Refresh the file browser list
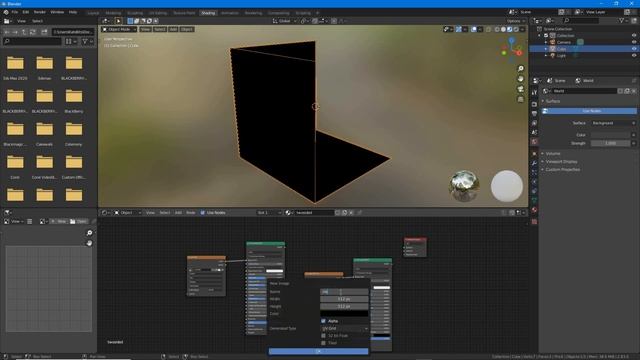The height and width of the screenshot is (360, 640). (x=33, y=31)
